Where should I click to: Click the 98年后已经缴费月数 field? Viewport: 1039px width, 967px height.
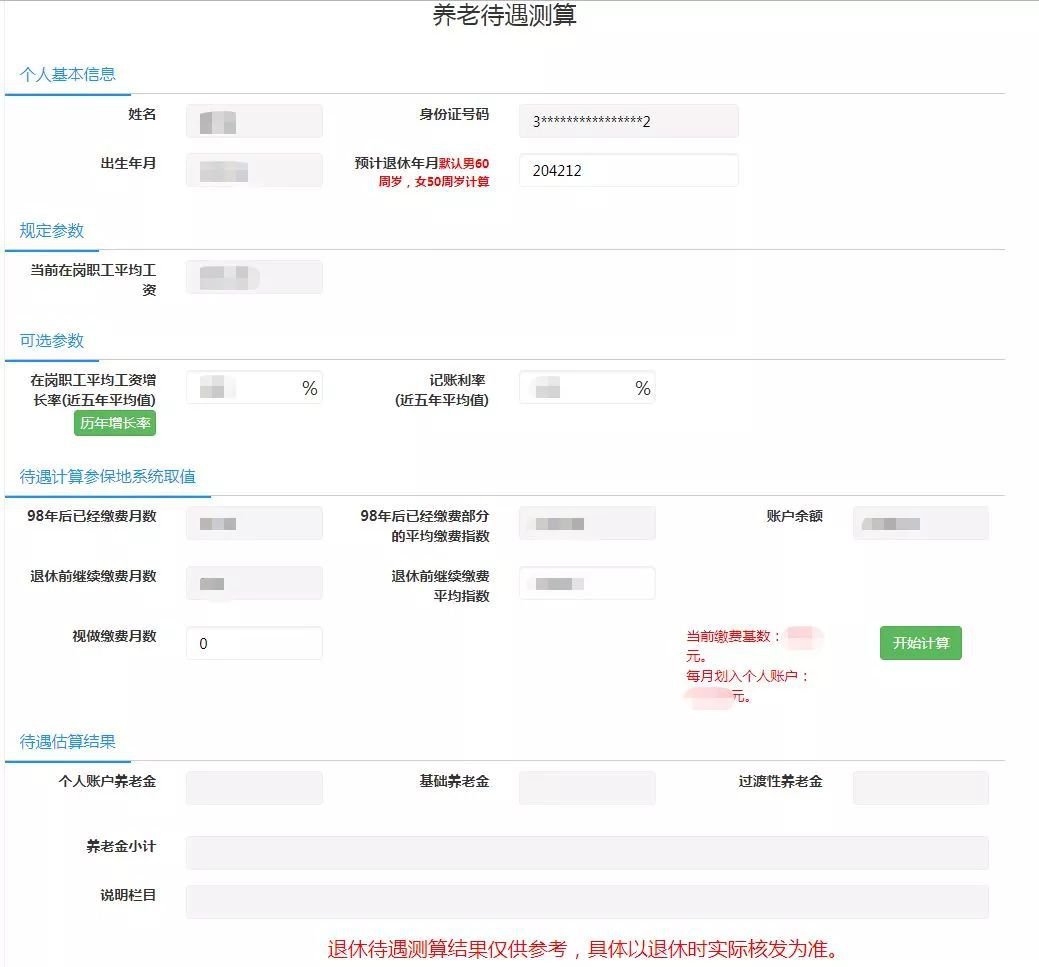254,523
